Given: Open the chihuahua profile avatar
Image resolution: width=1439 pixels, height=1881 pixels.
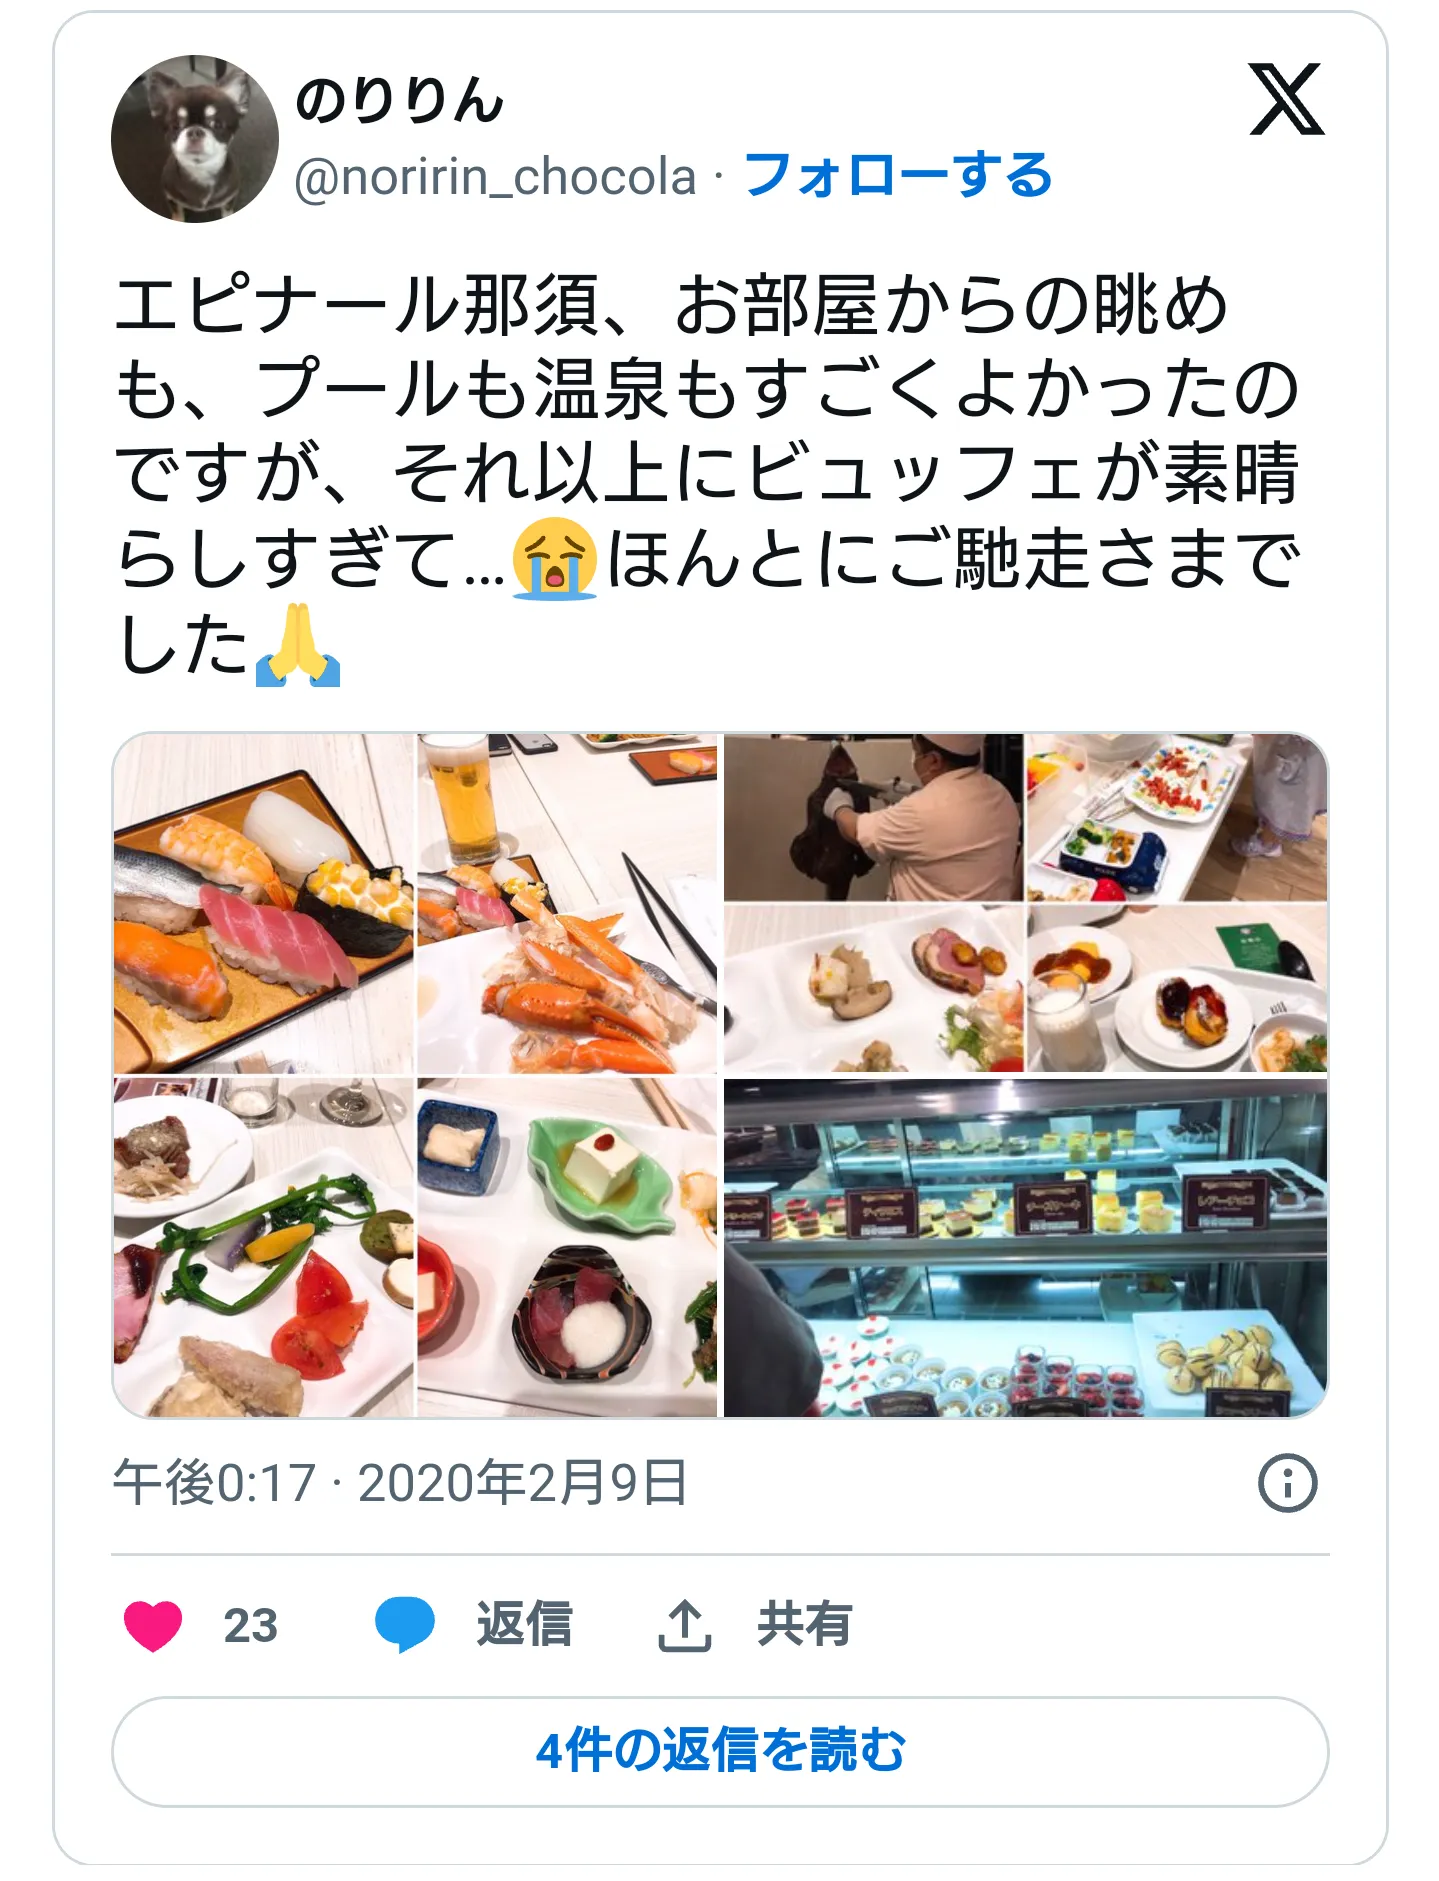Looking at the screenshot, I should click(x=195, y=139).
